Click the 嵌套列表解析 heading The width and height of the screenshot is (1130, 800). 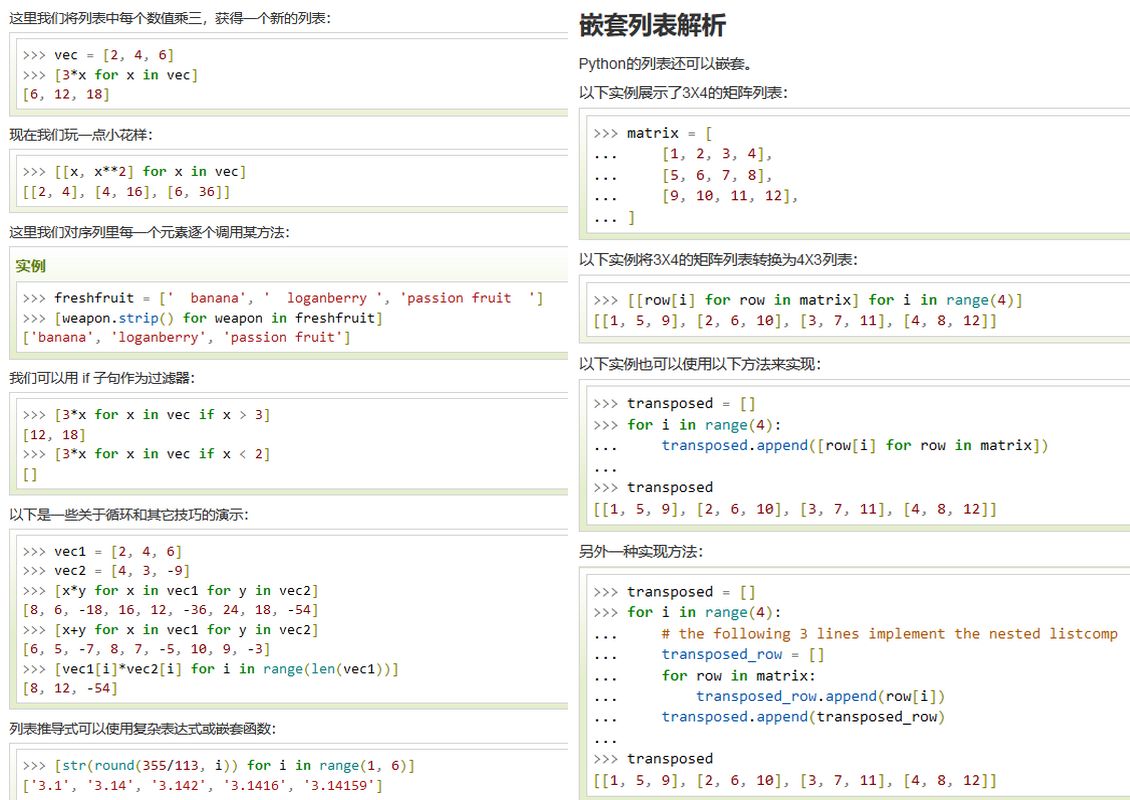(x=652, y=25)
